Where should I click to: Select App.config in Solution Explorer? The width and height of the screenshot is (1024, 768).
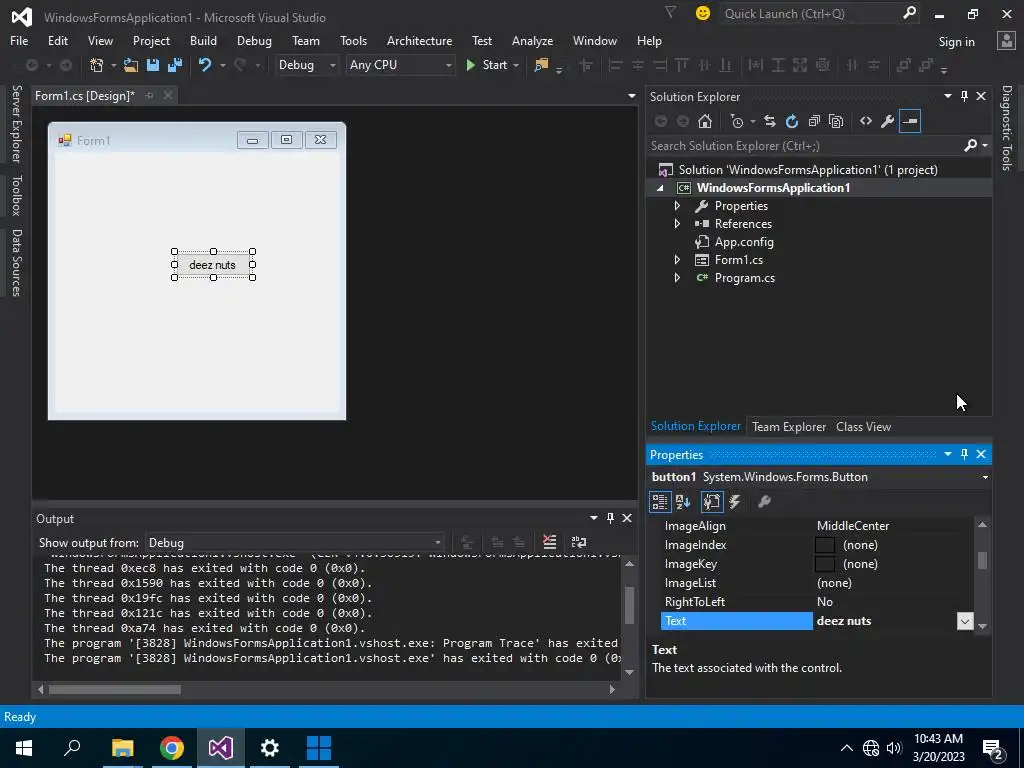tap(744, 242)
